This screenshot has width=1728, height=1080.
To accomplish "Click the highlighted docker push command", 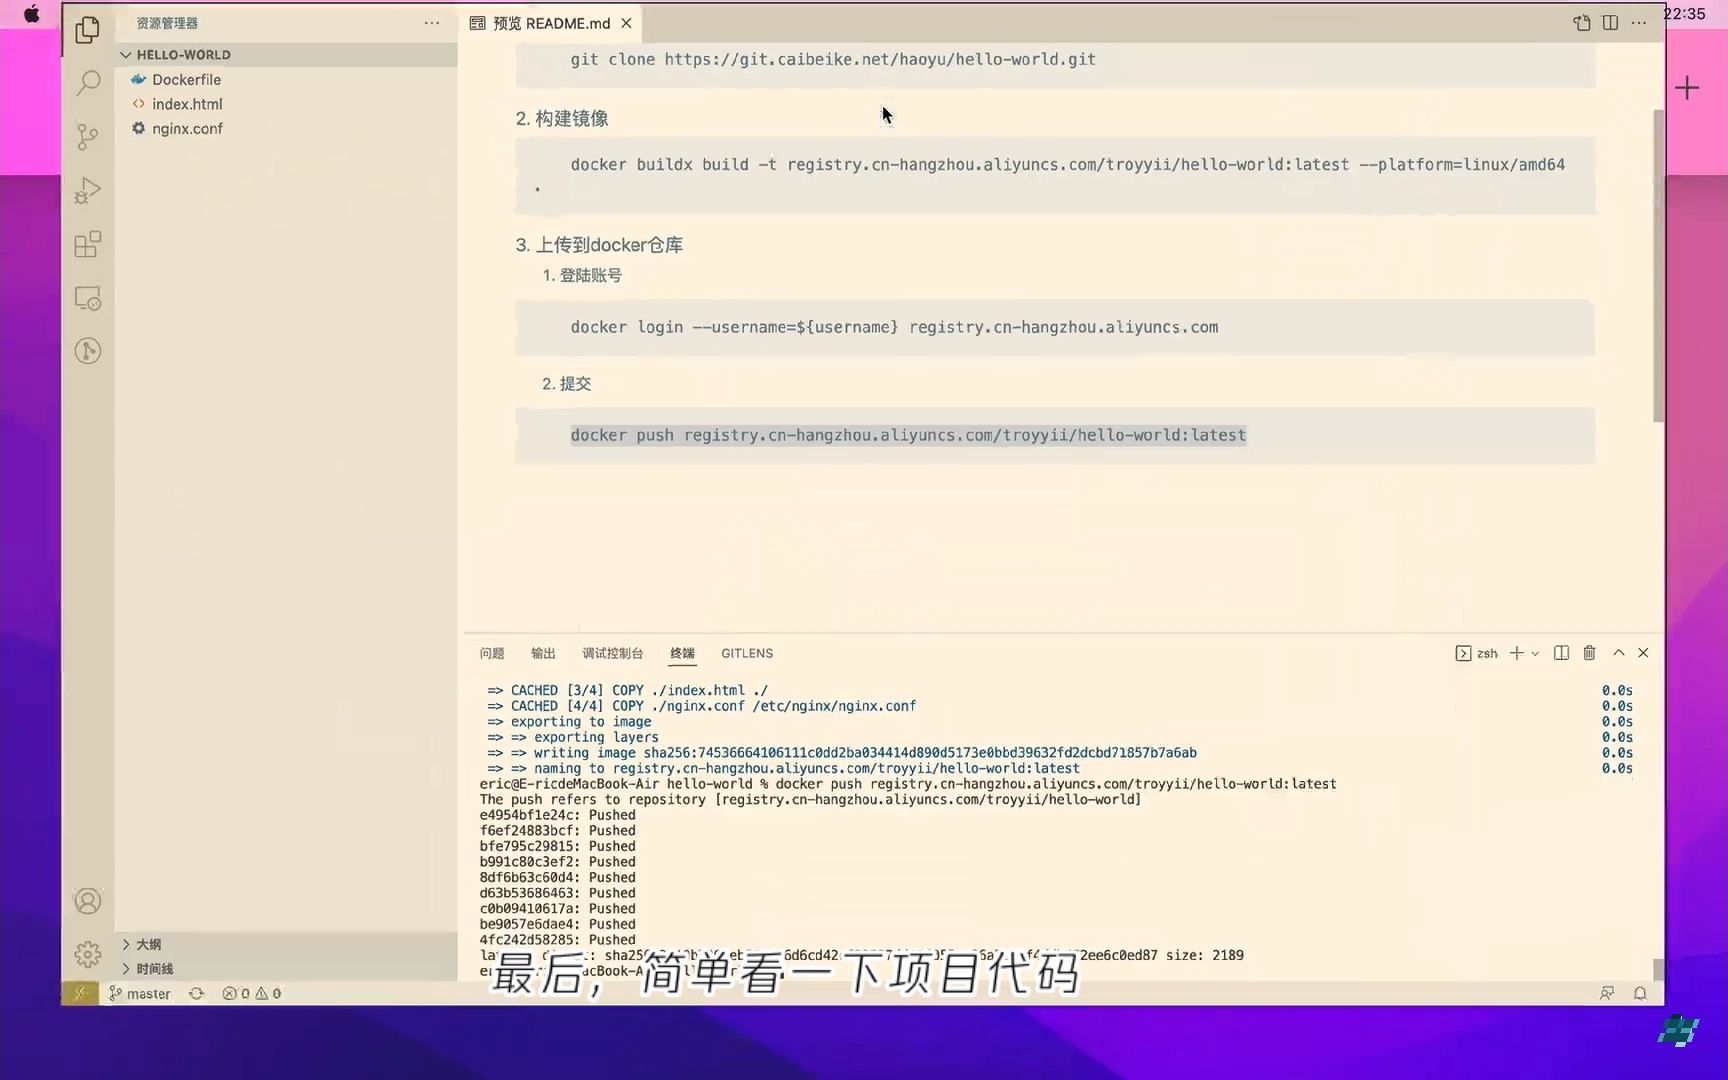I will [908, 435].
